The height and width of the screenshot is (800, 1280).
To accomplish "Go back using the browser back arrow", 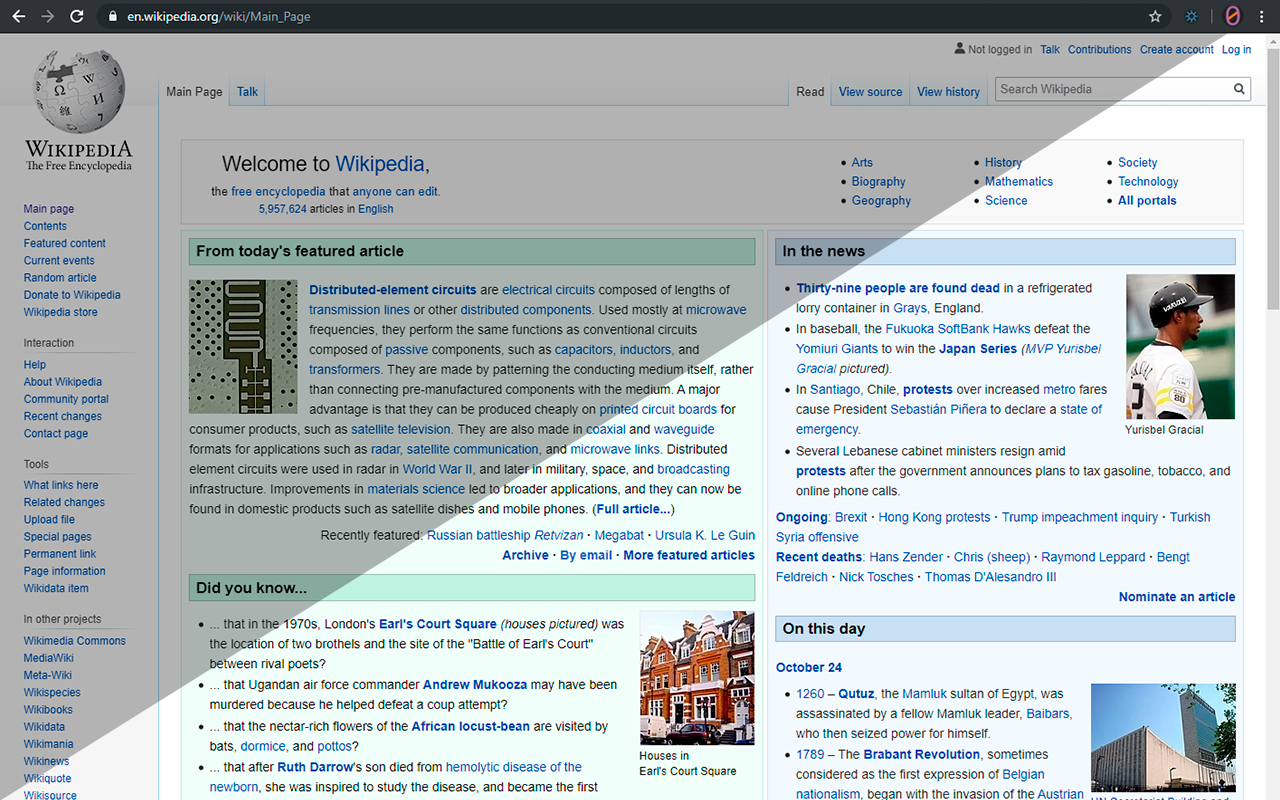I will (18, 17).
